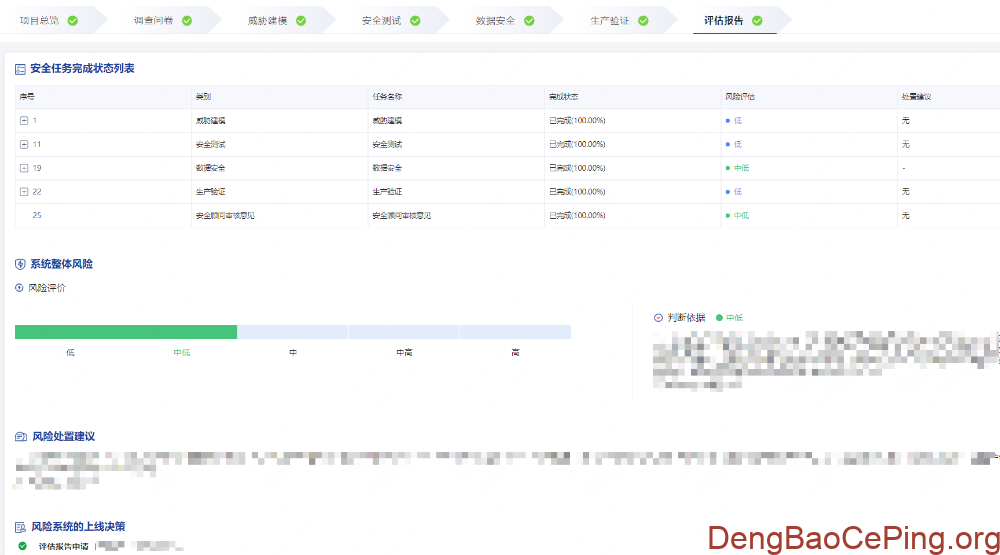Click the risk bar segment above 中高
Screen dimensions: 1000x555
404,332
